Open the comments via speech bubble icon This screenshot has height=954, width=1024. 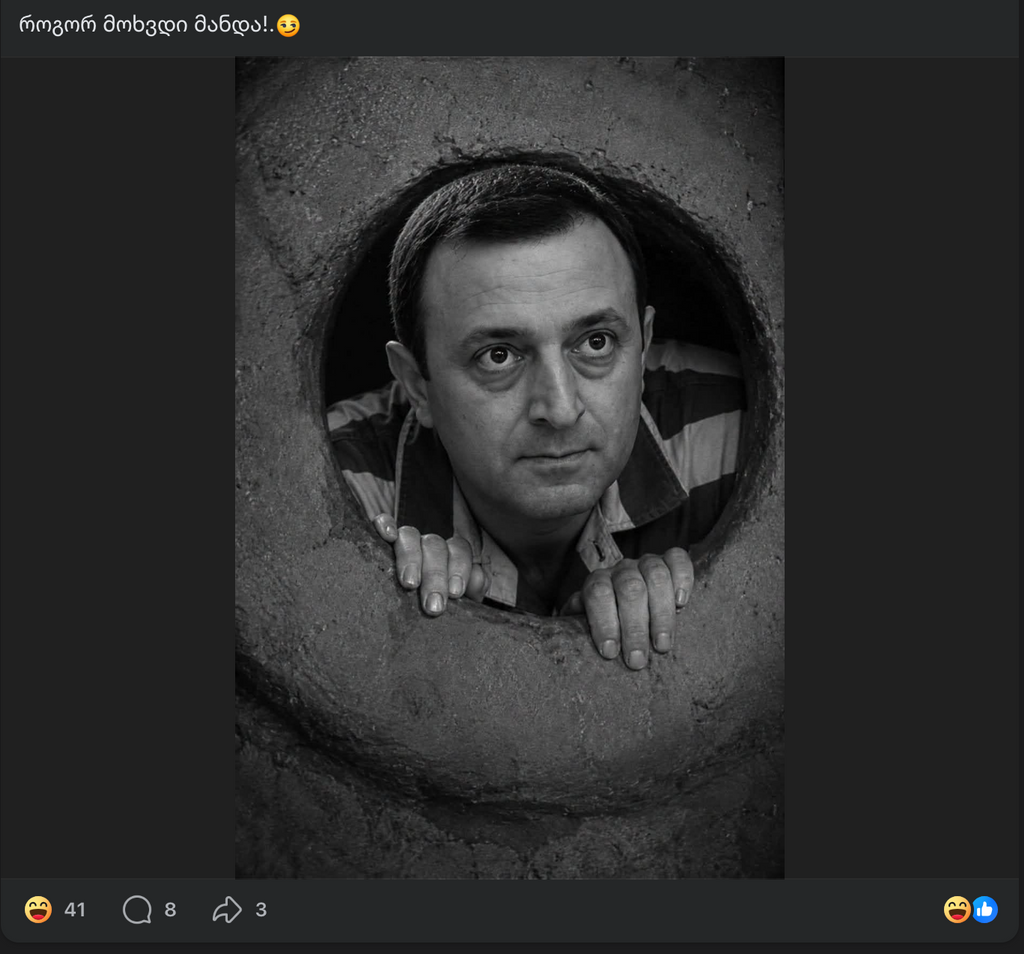point(137,910)
